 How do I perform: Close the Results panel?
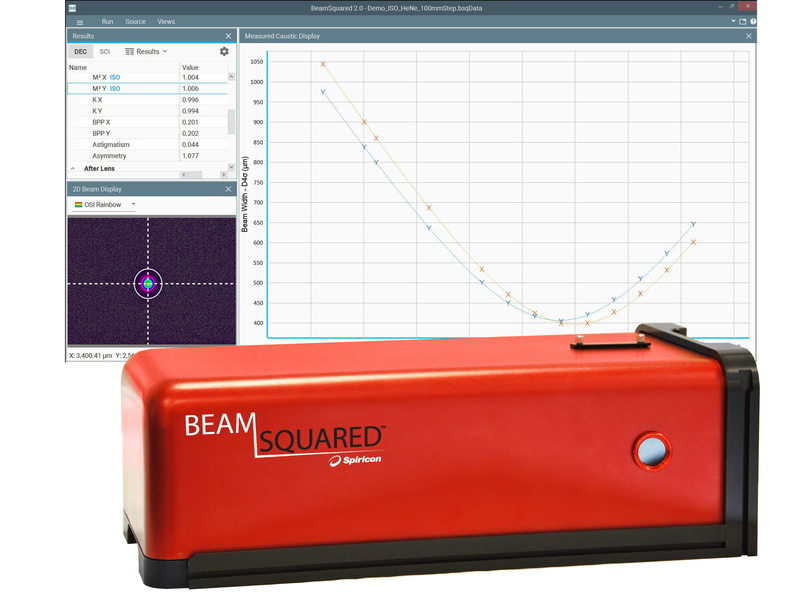[229, 36]
